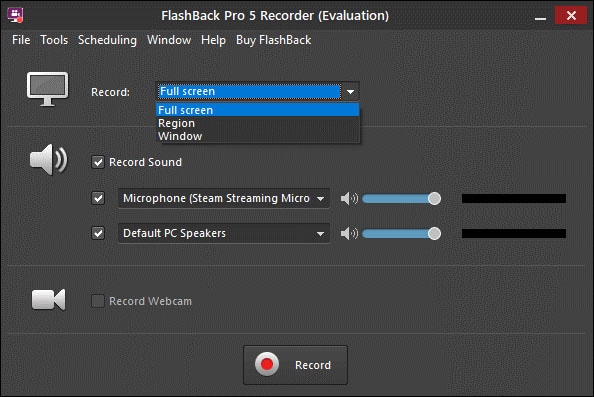Viewport: 594px width, 397px height.
Task: Click the red record circle icon
Action: coord(267,364)
